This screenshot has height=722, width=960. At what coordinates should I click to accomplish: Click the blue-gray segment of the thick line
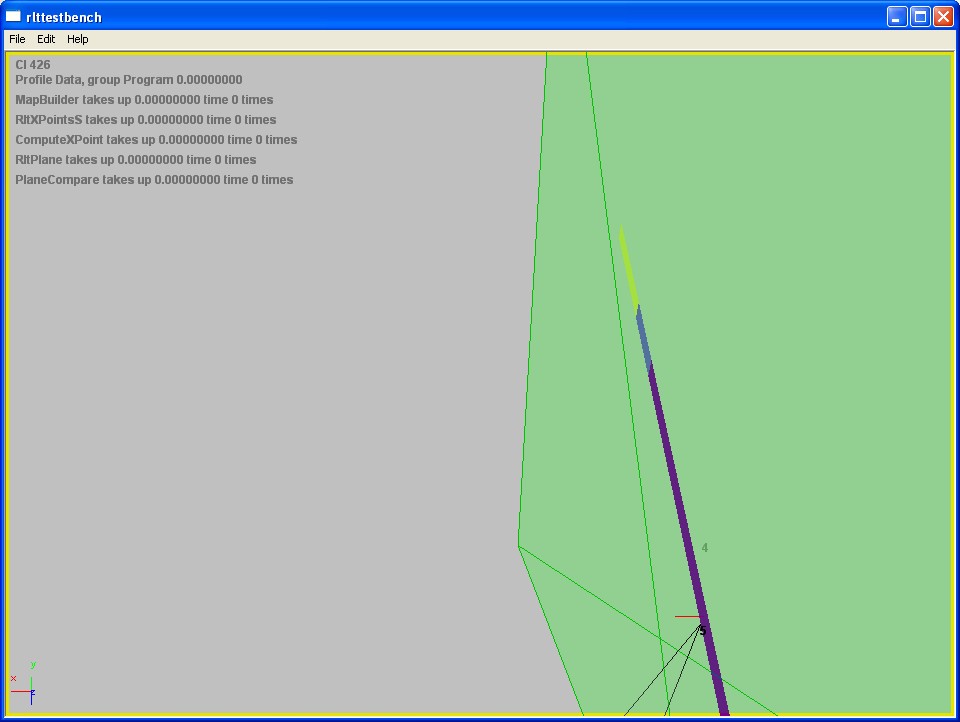pos(644,338)
